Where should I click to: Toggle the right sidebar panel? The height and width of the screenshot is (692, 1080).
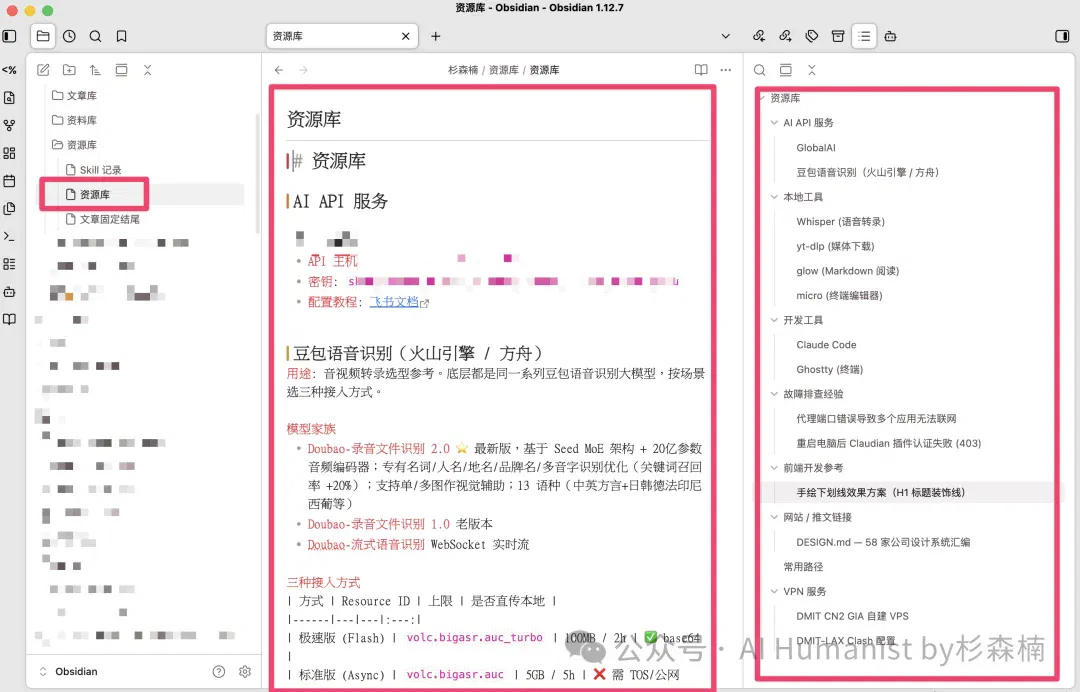pos(1063,36)
